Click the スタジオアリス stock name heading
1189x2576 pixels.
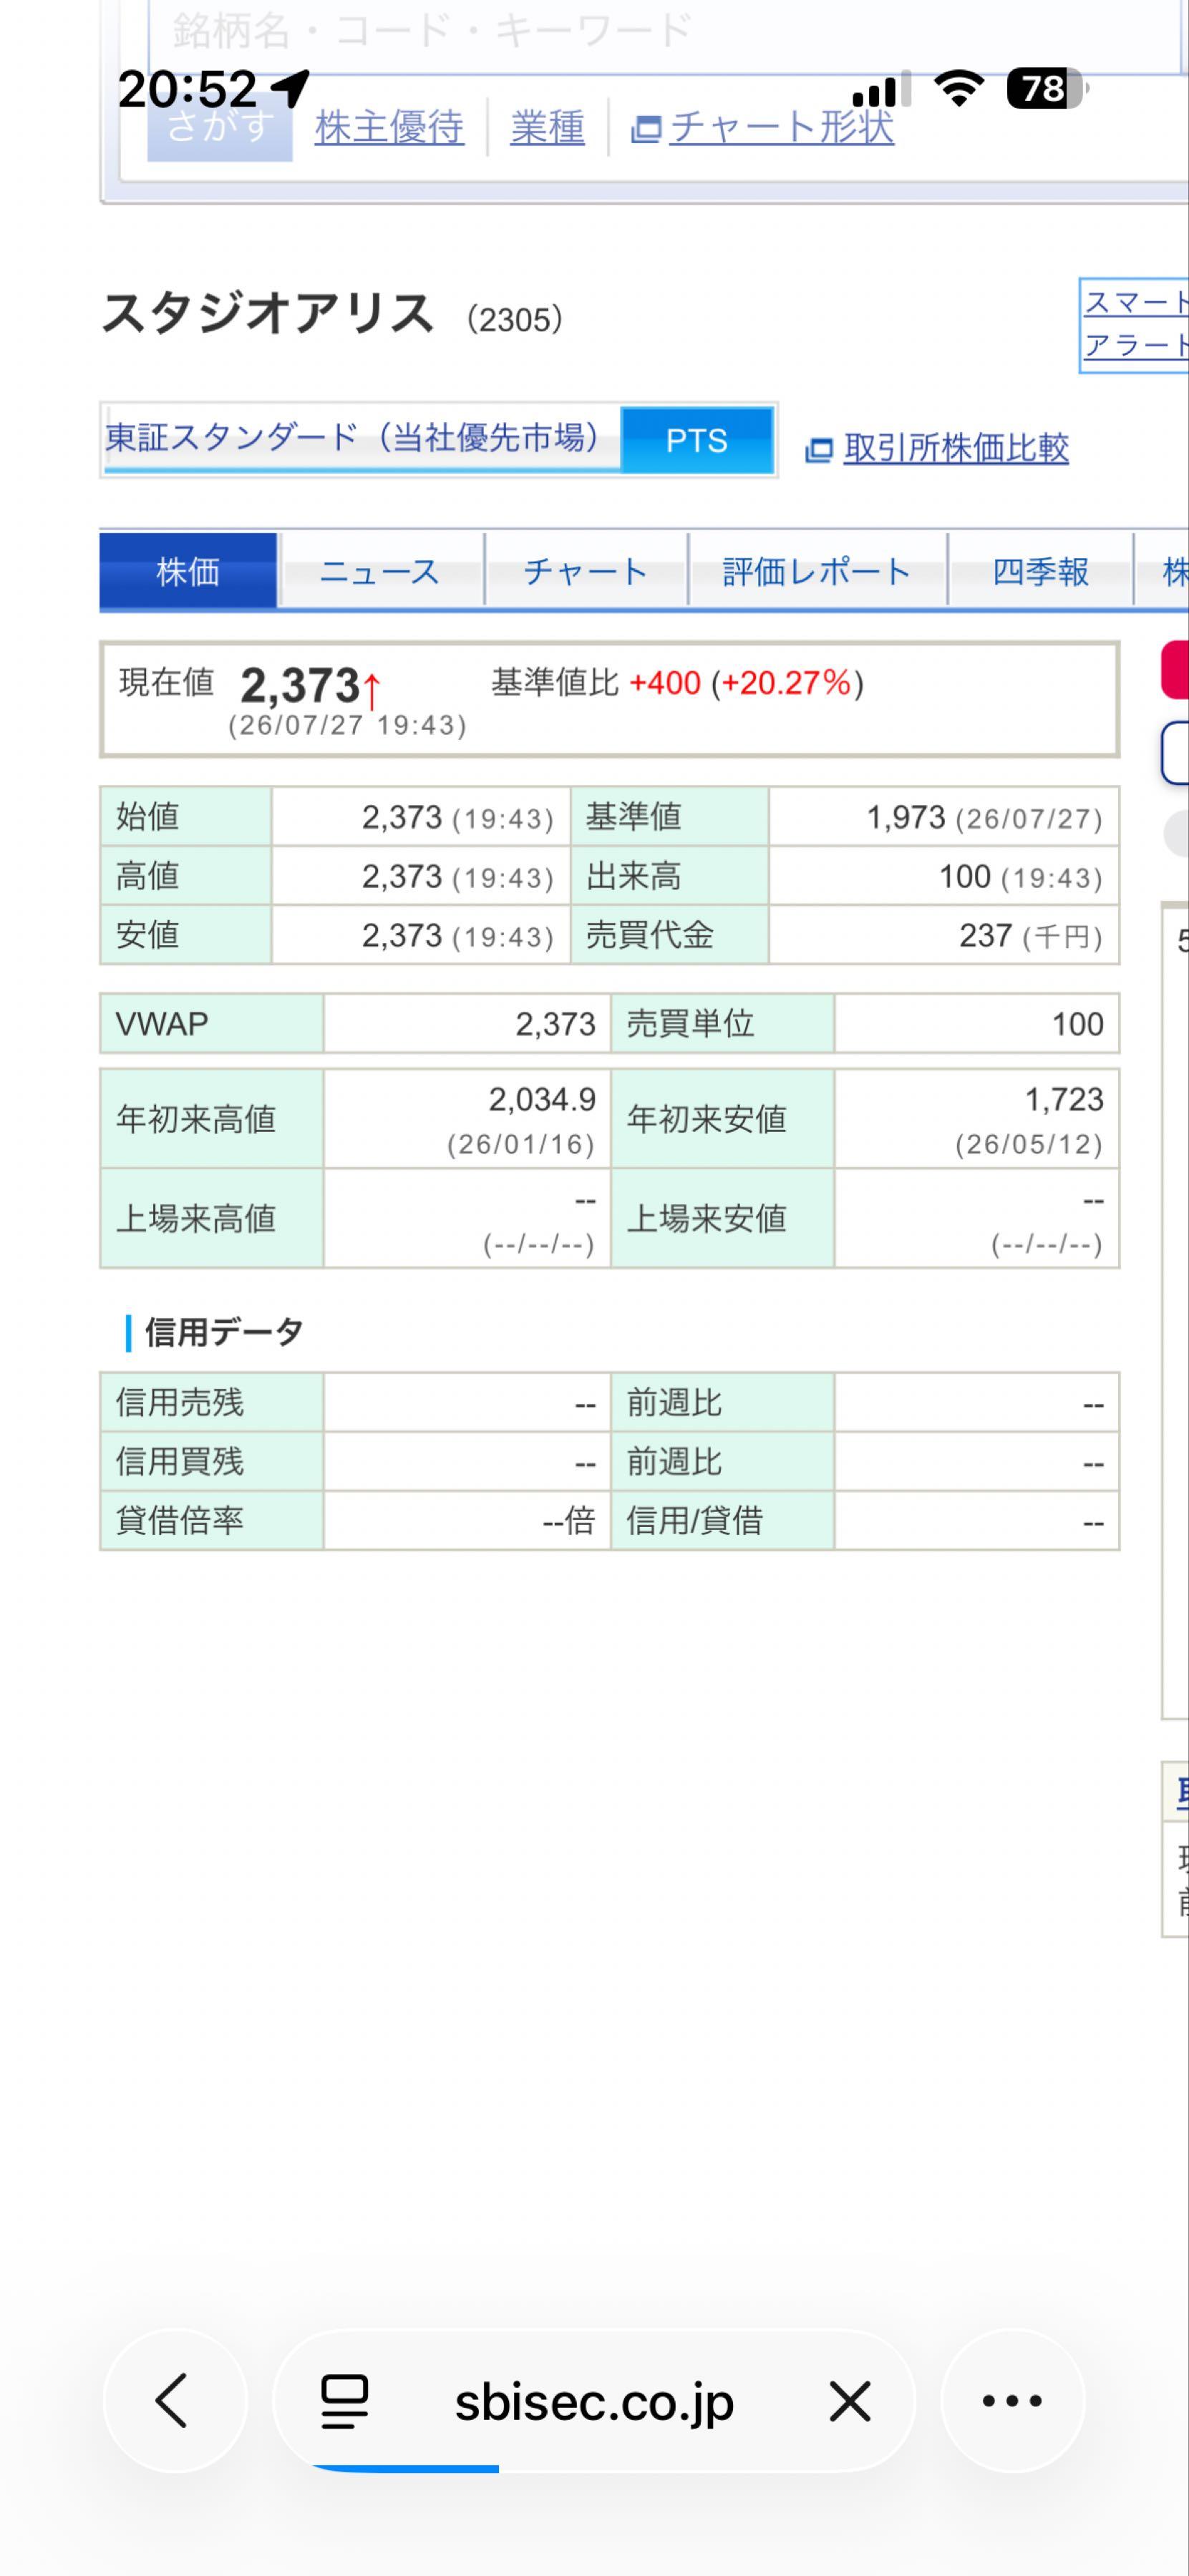coord(268,313)
